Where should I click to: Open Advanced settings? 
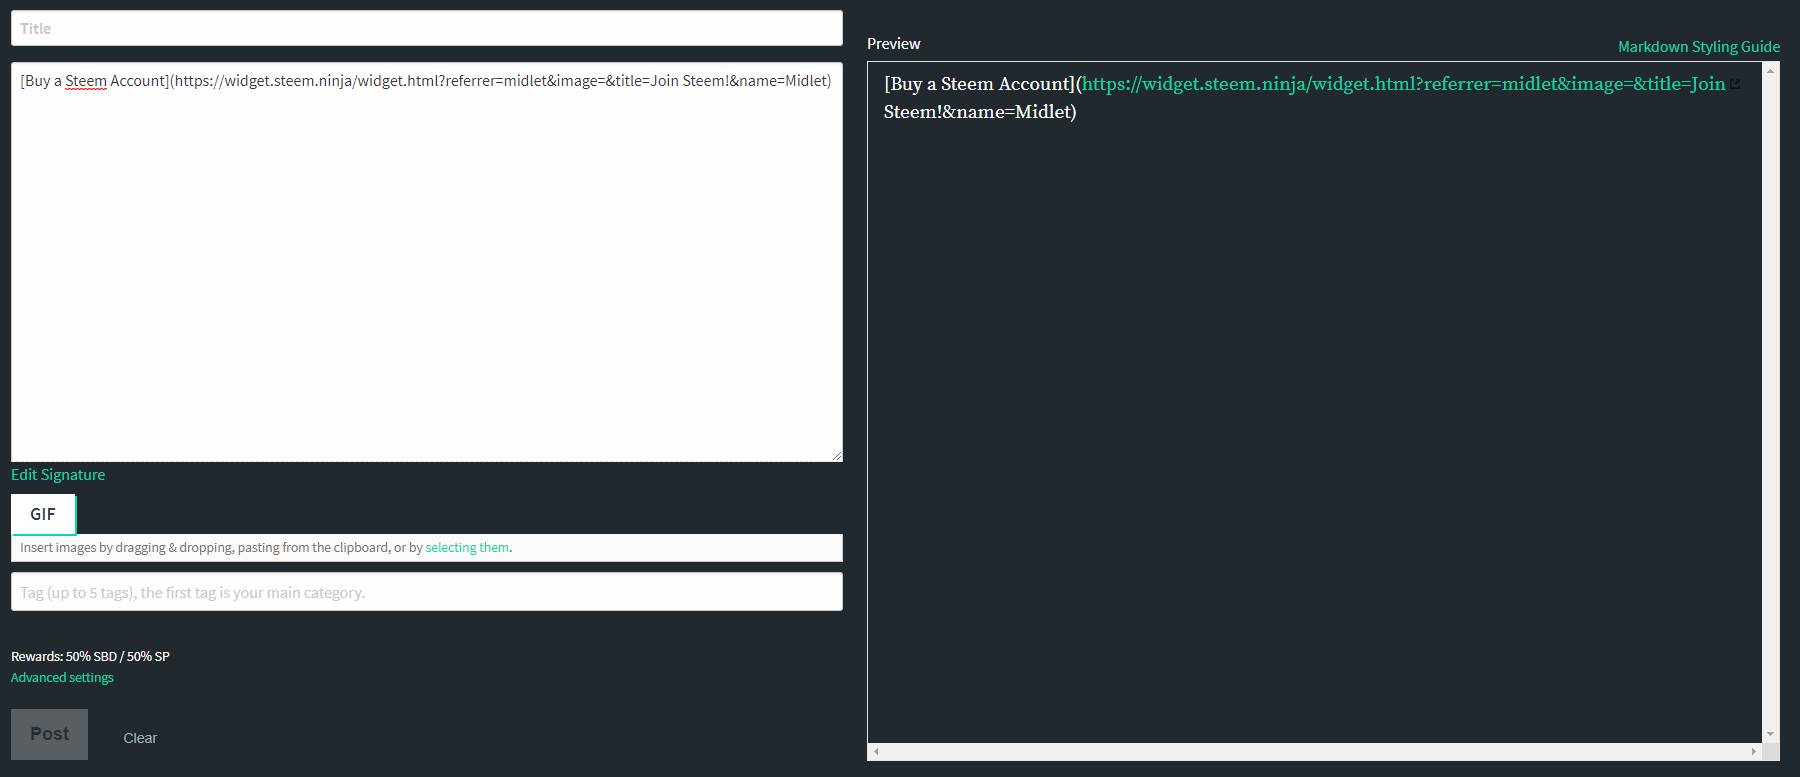62,678
